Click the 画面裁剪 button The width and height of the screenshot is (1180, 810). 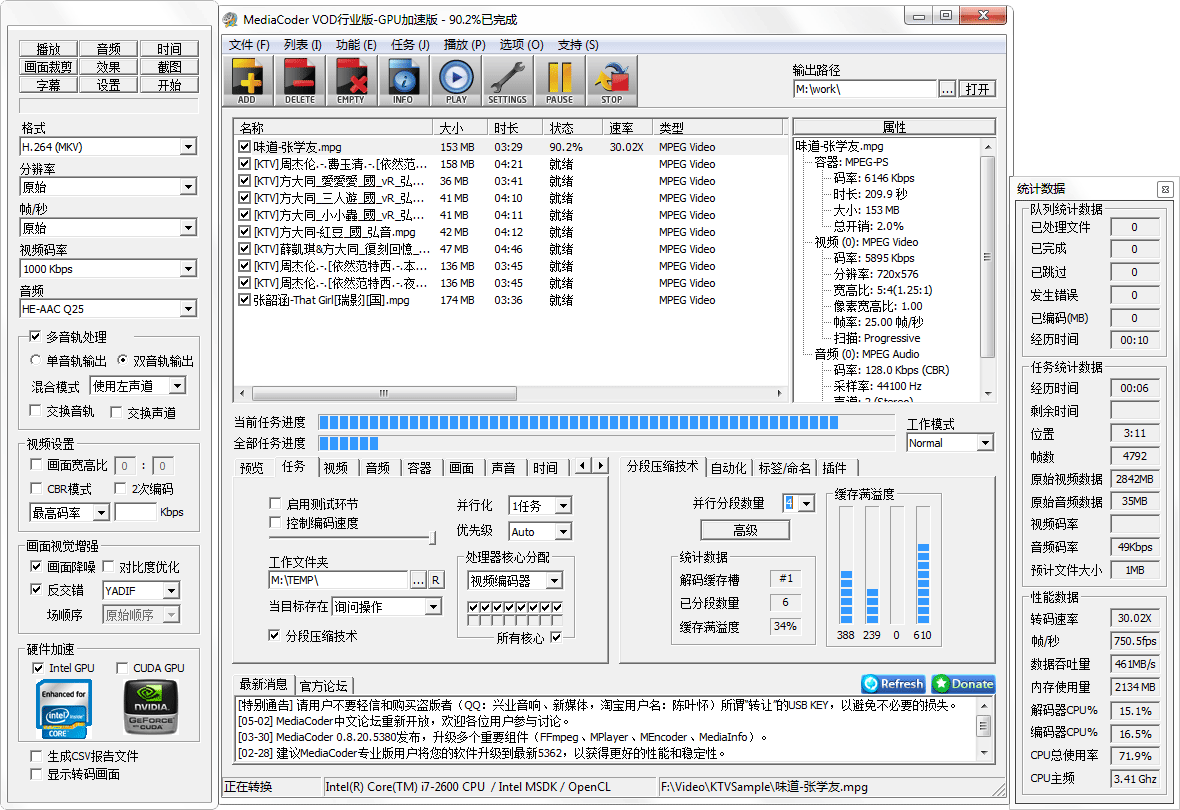coord(48,67)
